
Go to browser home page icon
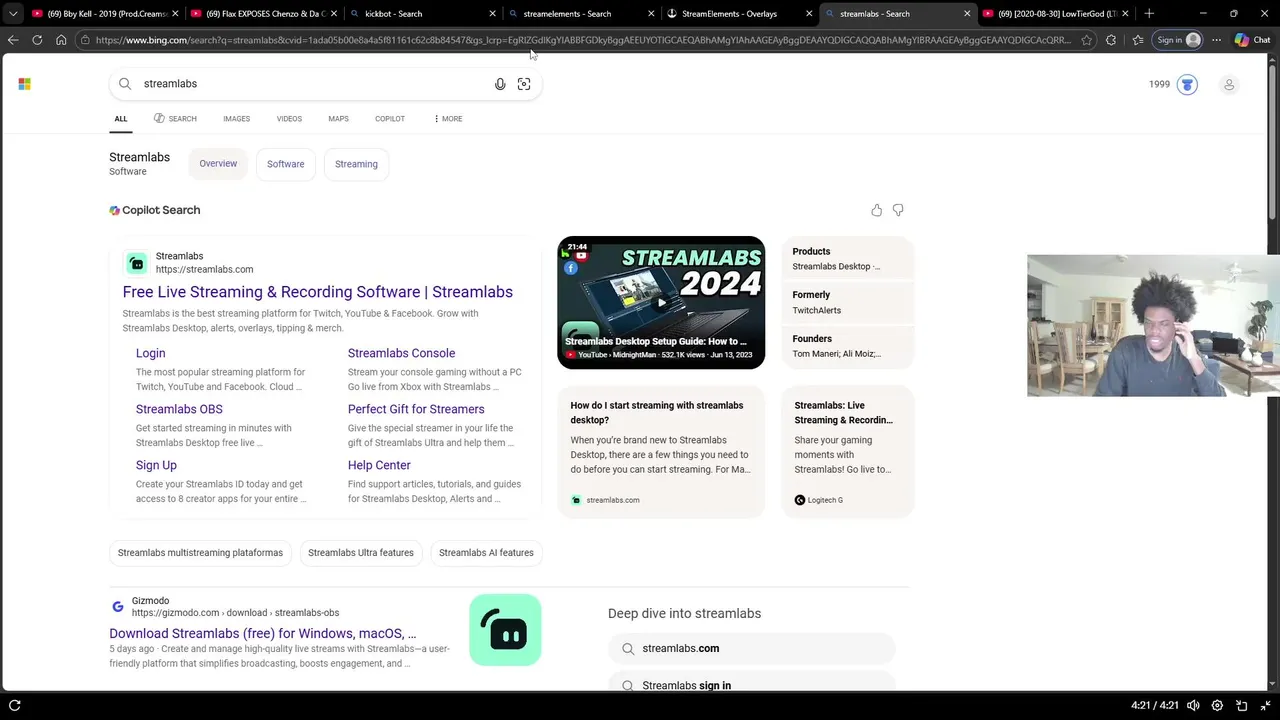61,40
